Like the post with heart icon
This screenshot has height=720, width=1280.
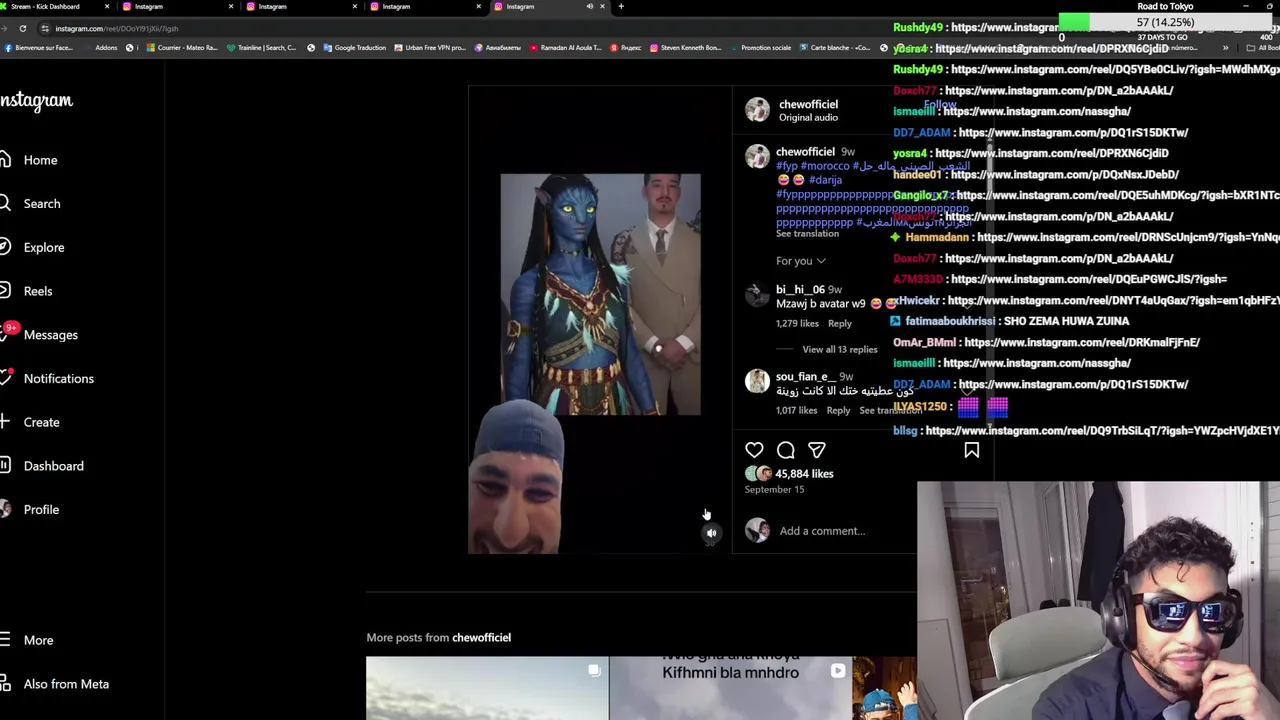[x=754, y=450]
